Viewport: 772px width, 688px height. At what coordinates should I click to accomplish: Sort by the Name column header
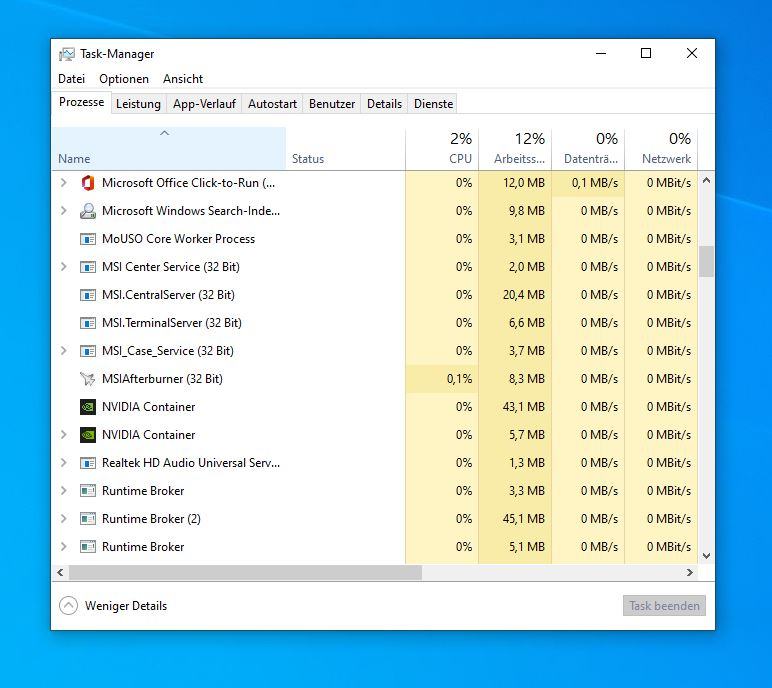tap(168, 149)
